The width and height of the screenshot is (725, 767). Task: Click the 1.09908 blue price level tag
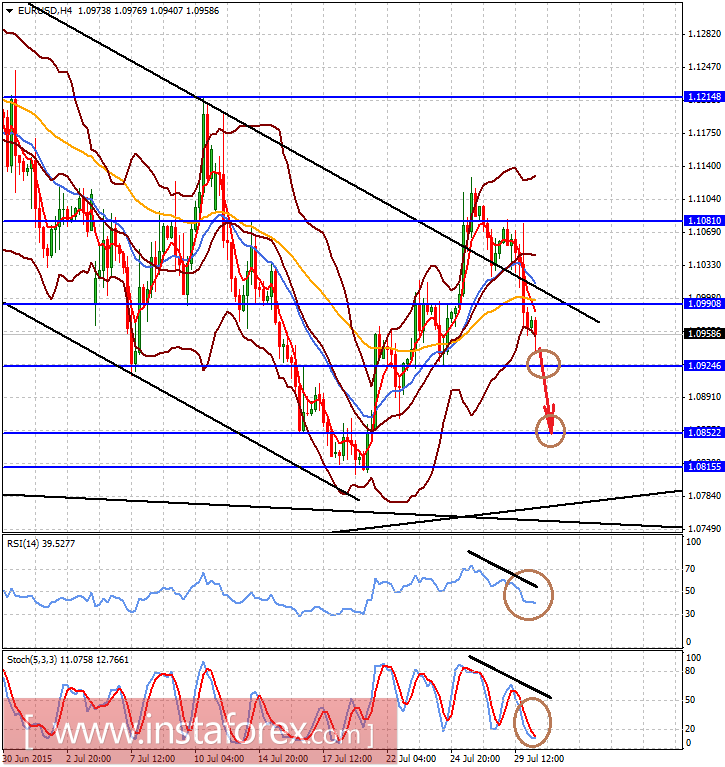pos(704,303)
